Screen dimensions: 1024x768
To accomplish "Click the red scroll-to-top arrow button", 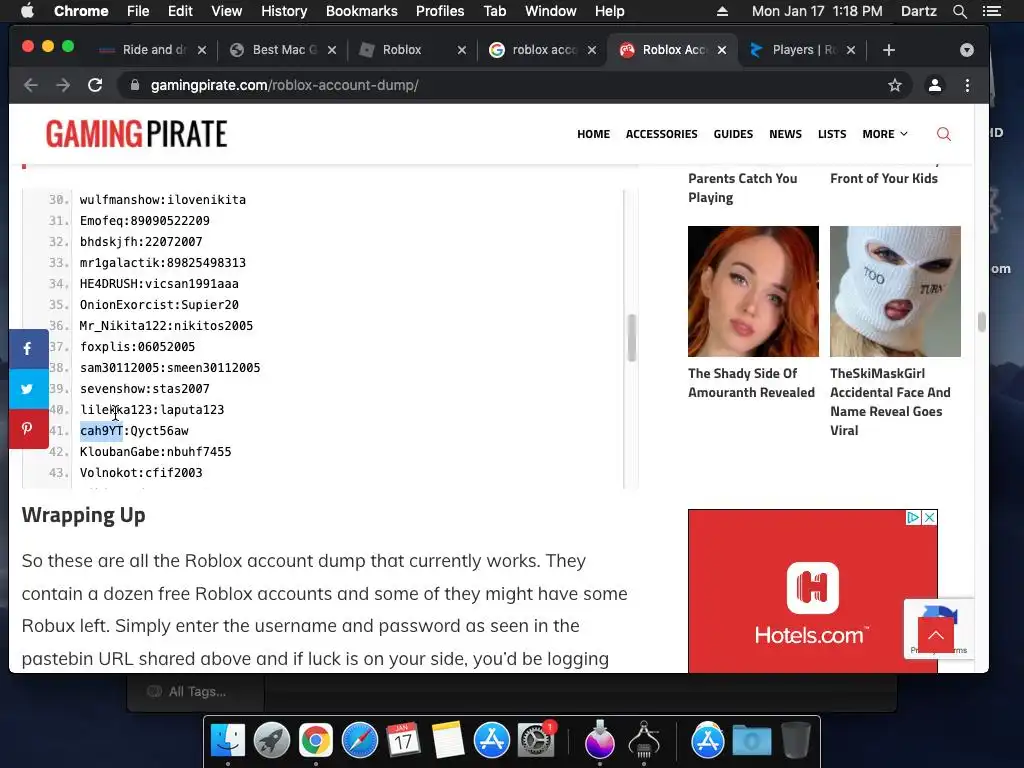I will [x=936, y=635].
